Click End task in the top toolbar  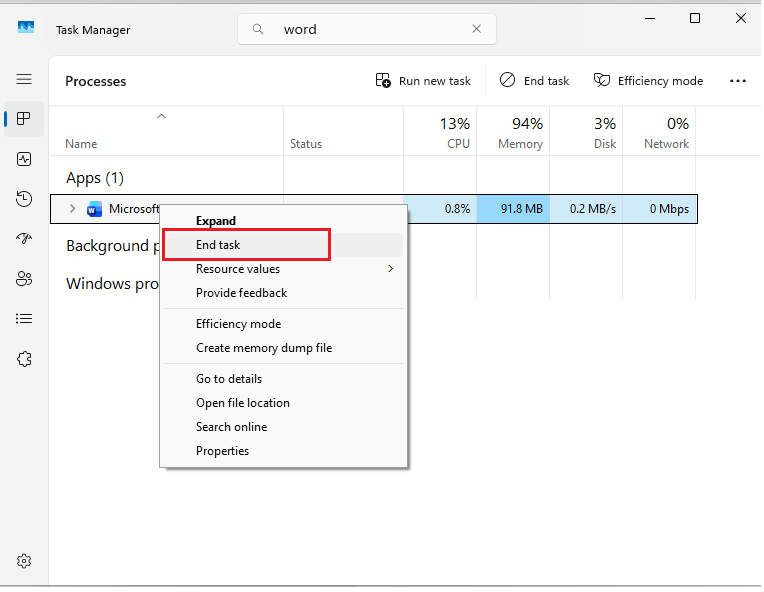pyautogui.click(x=534, y=81)
